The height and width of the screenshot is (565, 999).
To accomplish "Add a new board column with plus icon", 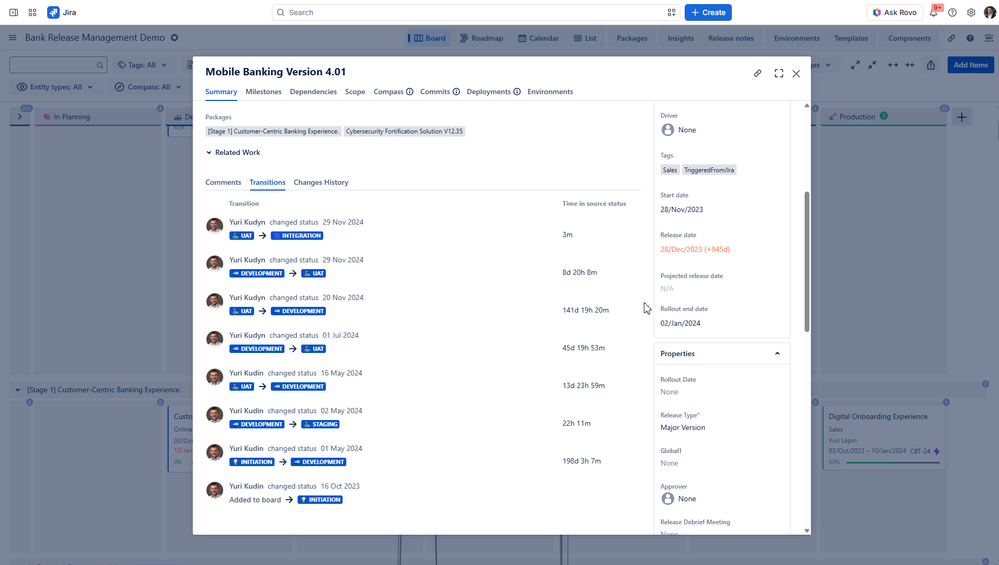I will point(962,117).
